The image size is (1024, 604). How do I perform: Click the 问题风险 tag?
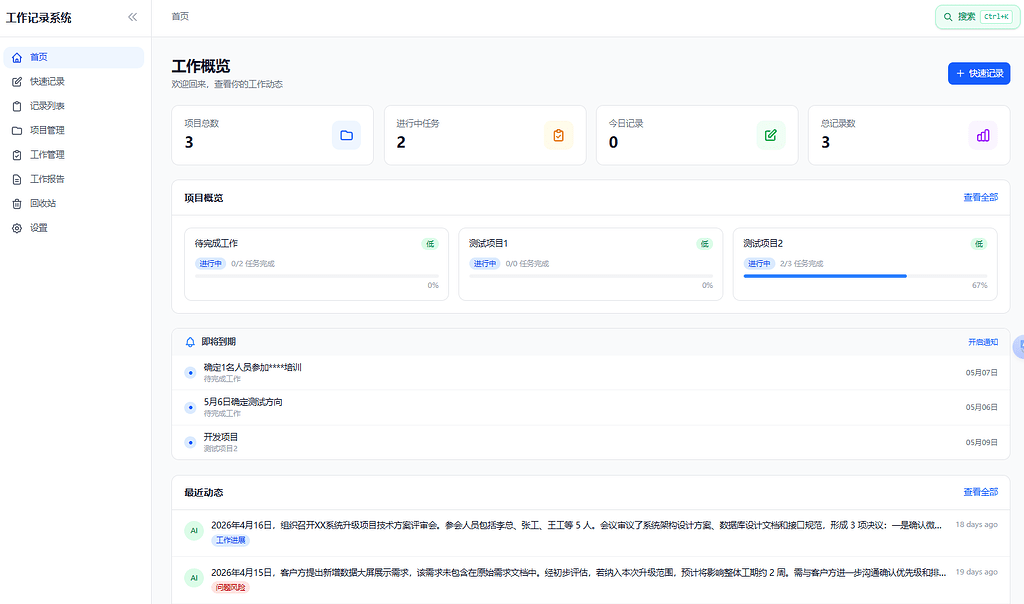coord(231,588)
